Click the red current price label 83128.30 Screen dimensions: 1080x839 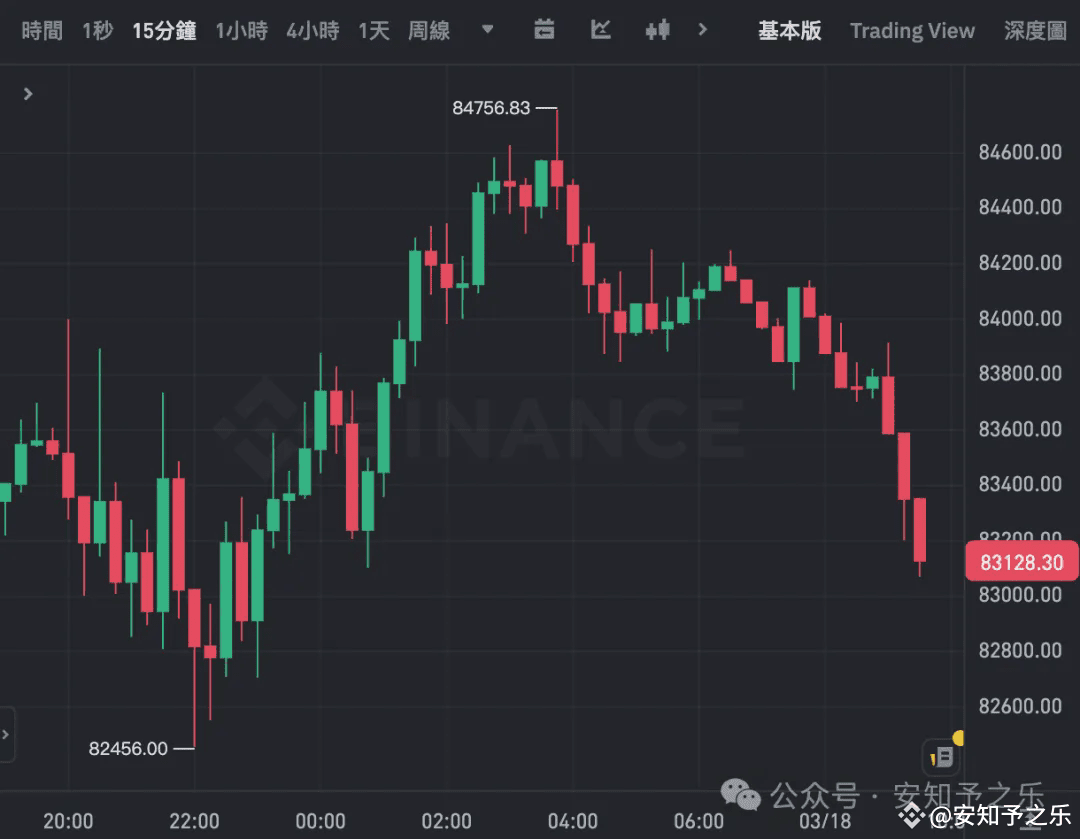(x=1021, y=562)
